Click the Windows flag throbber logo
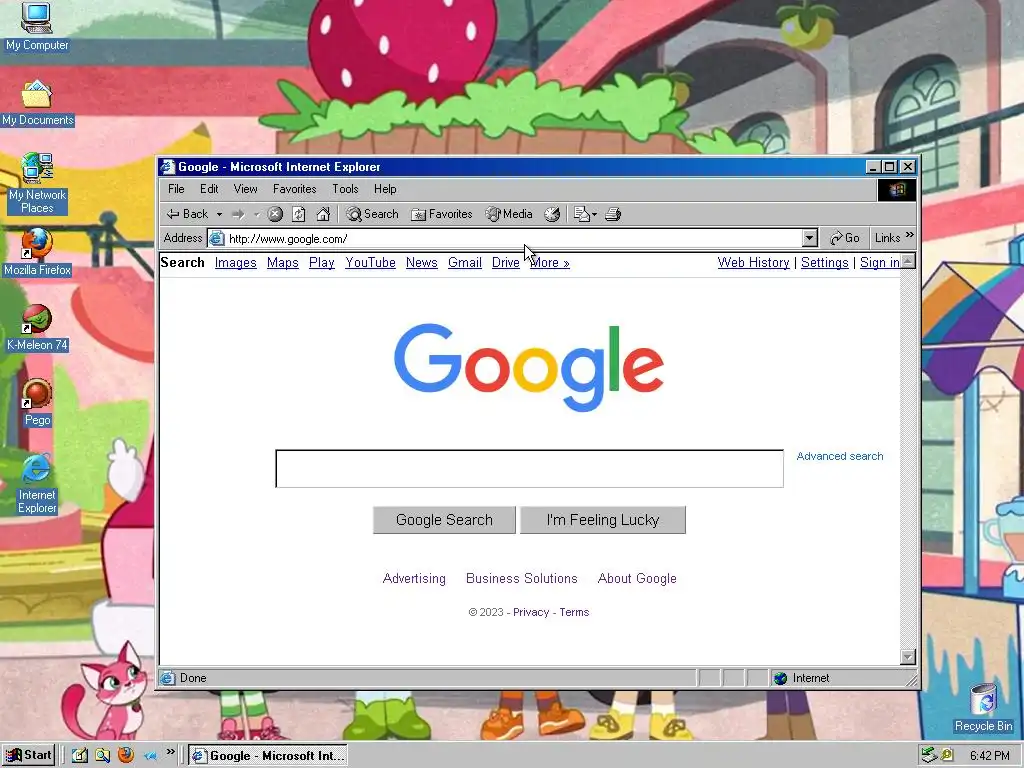 897,189
